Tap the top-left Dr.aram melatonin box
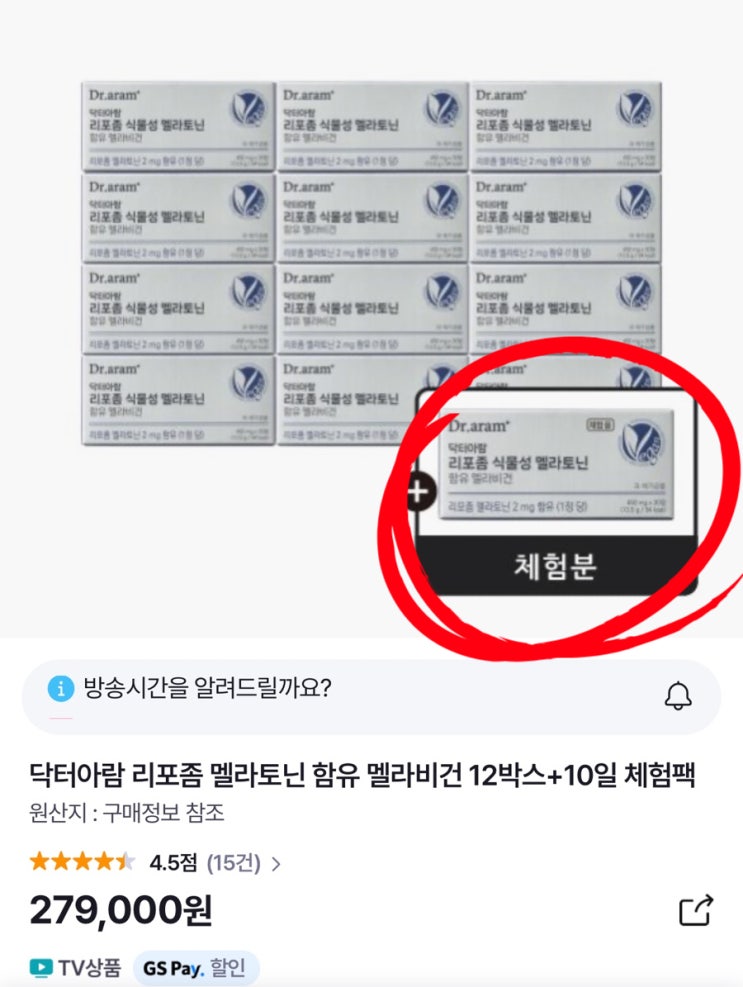Screen dimensions: 743x987 tap(179, 127)
